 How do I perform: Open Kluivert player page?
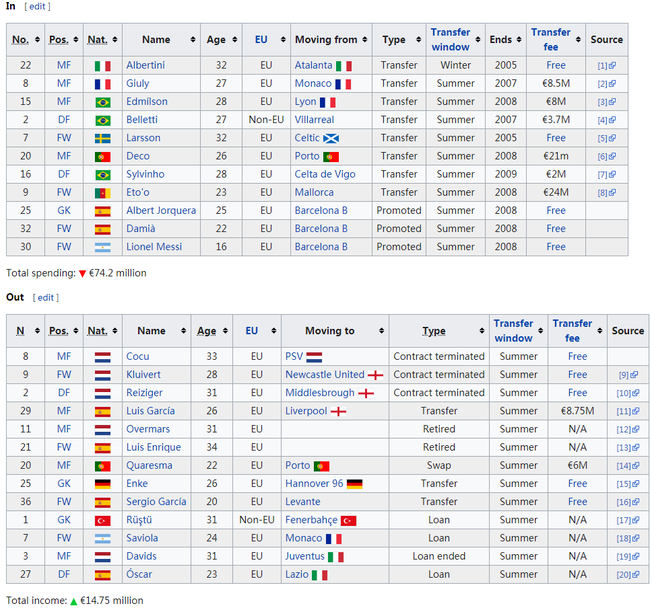(x=143, y=375)
